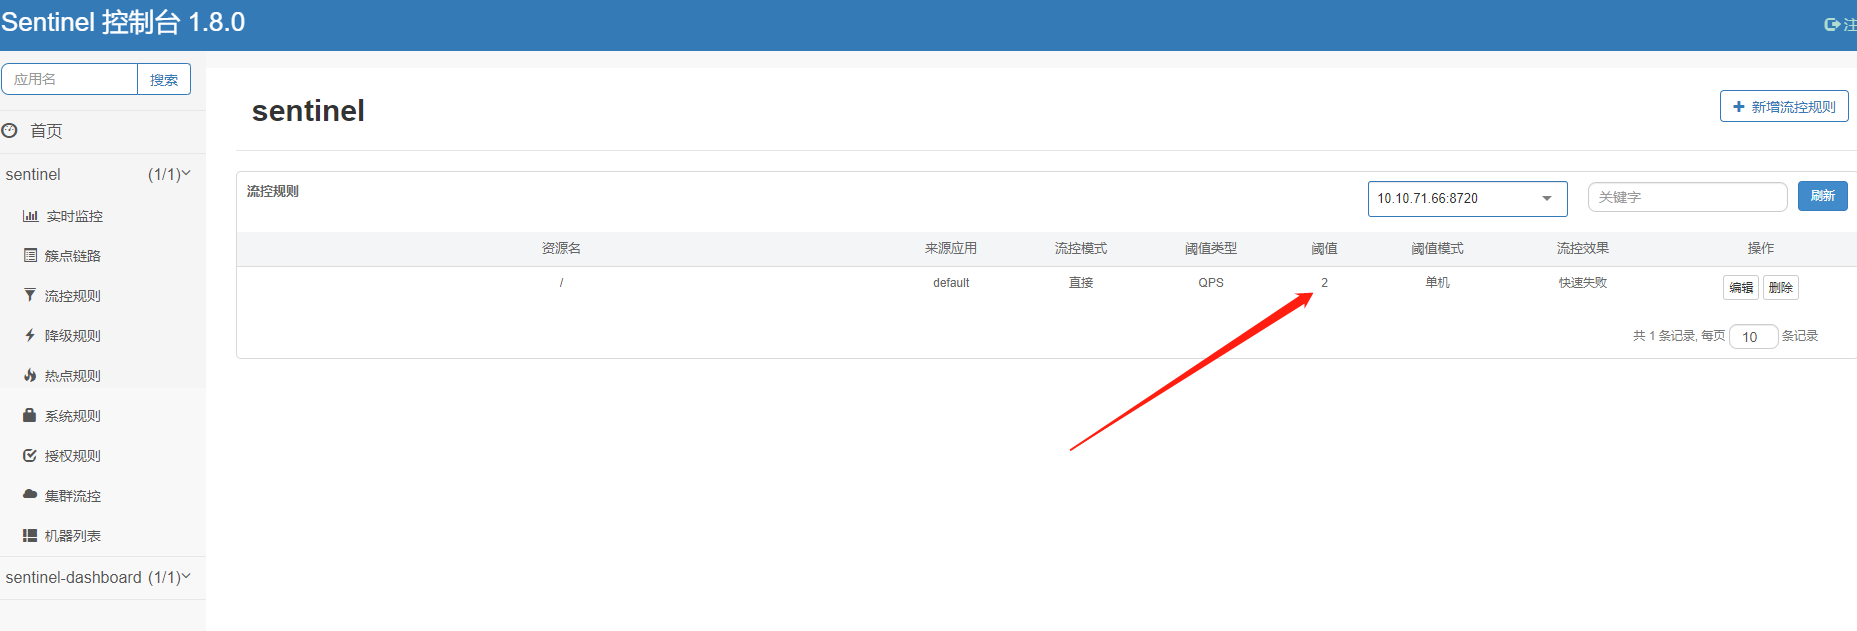1857x631 pixels.
Task: Click the 搜索 search button
Action: (164, 79)
